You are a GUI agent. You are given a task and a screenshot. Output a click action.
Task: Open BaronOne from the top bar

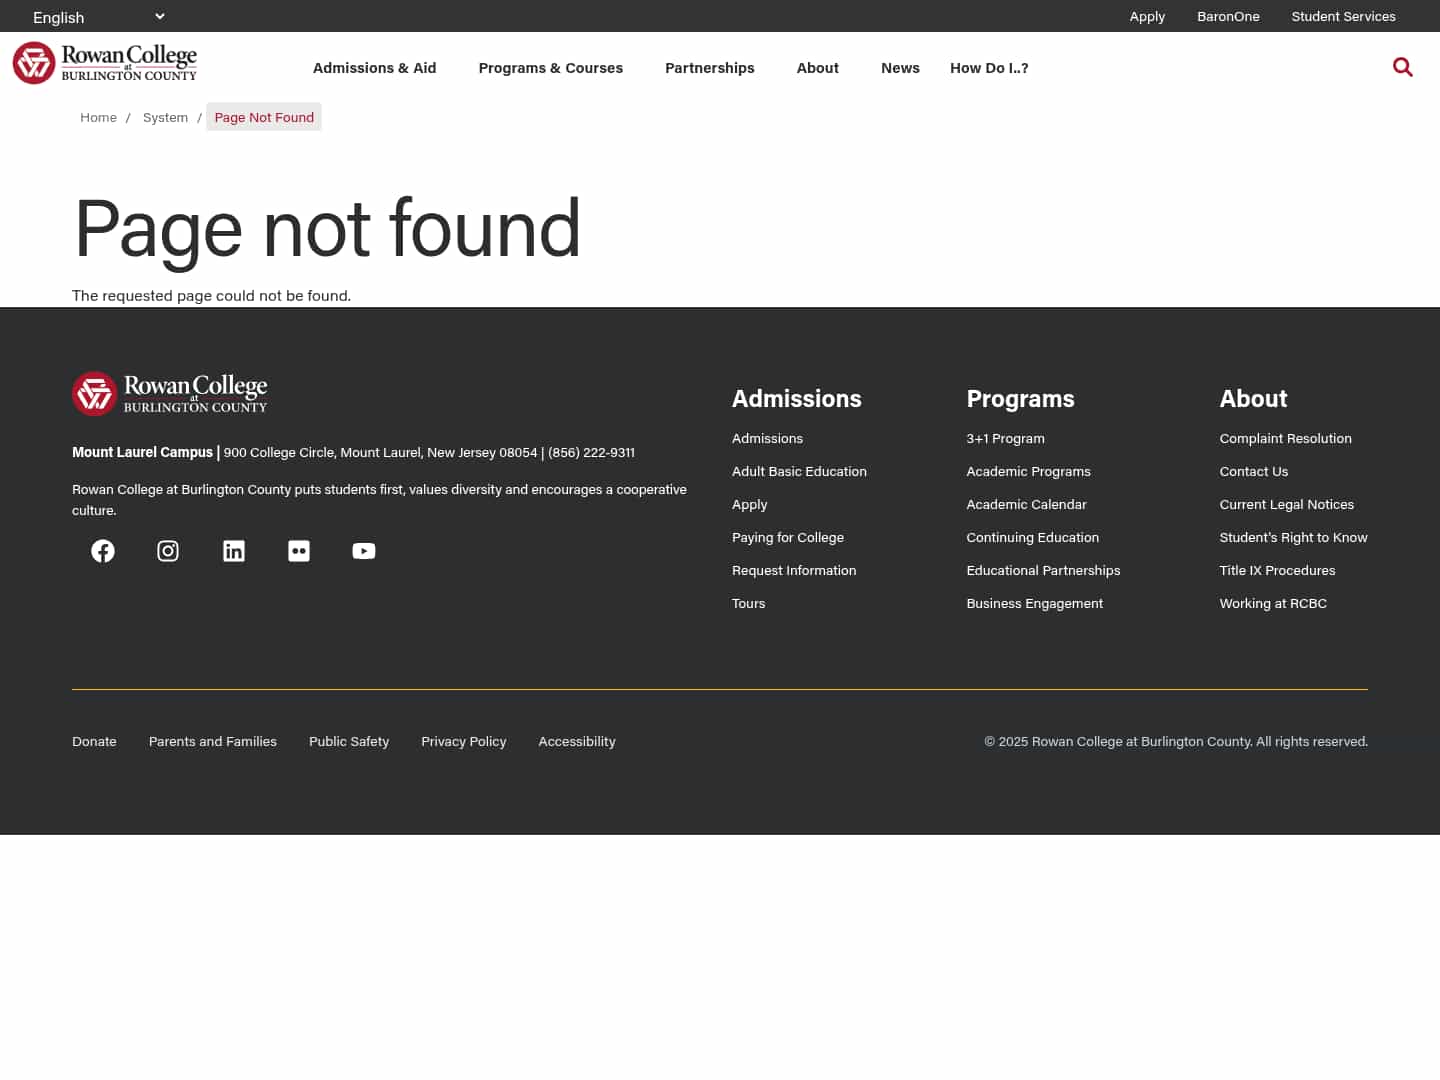pyautogui.click(x=1228, y=16)
